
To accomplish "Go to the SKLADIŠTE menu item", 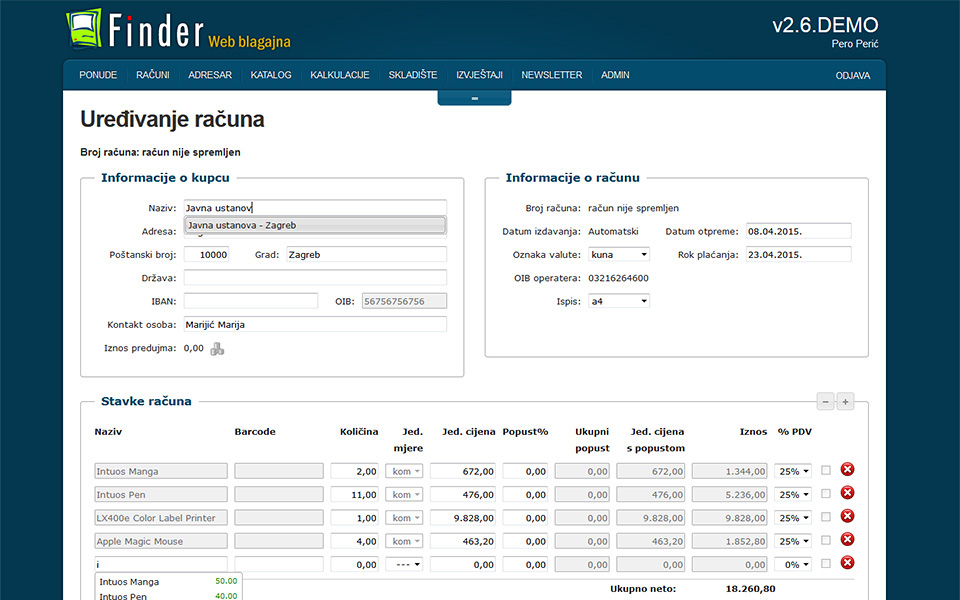I will [412, 75].
